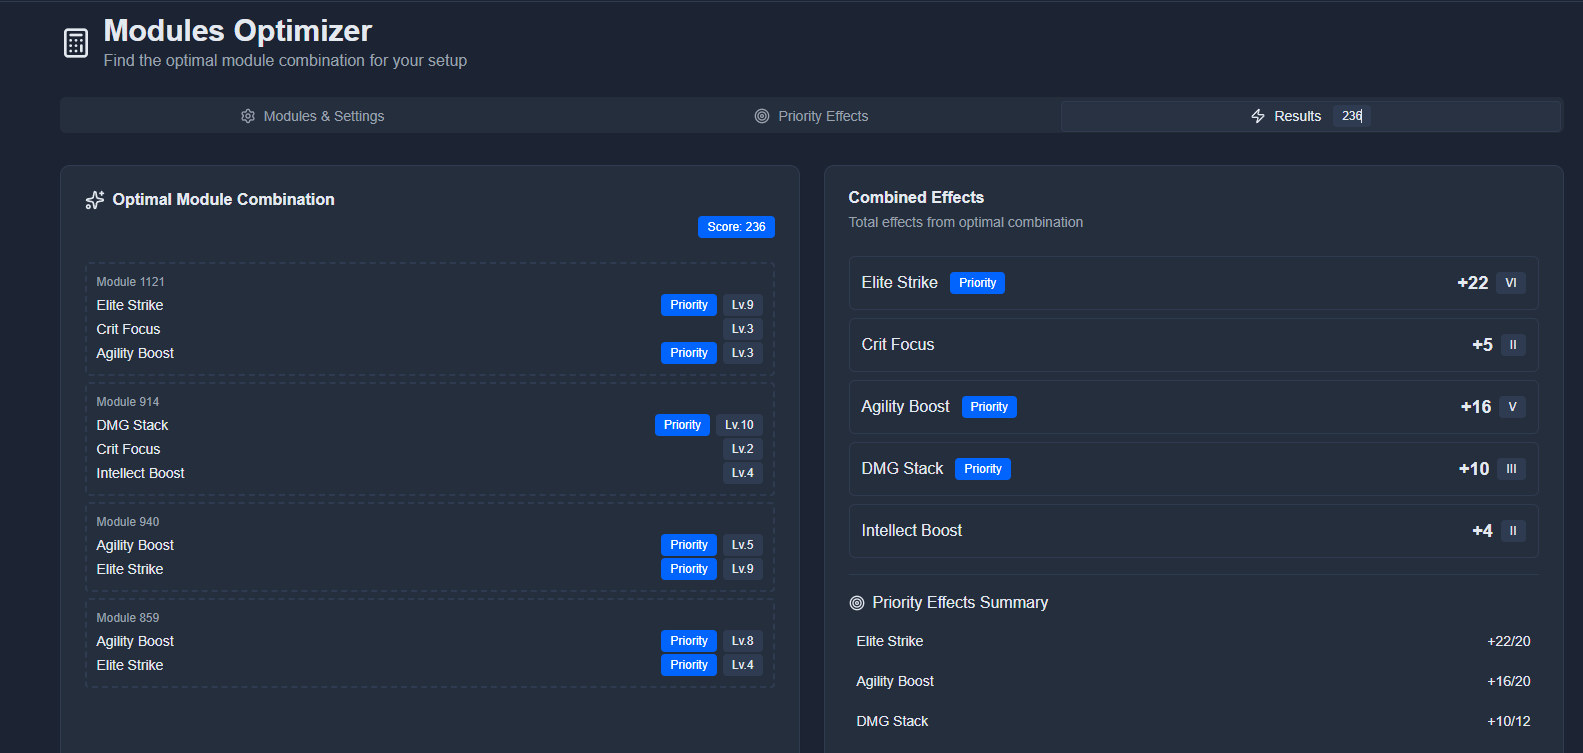Click the II tier badge for Crit Focus
The width and height of the screenshot is (1583, 753).
pyautogui.click(x=1513, y=345)
